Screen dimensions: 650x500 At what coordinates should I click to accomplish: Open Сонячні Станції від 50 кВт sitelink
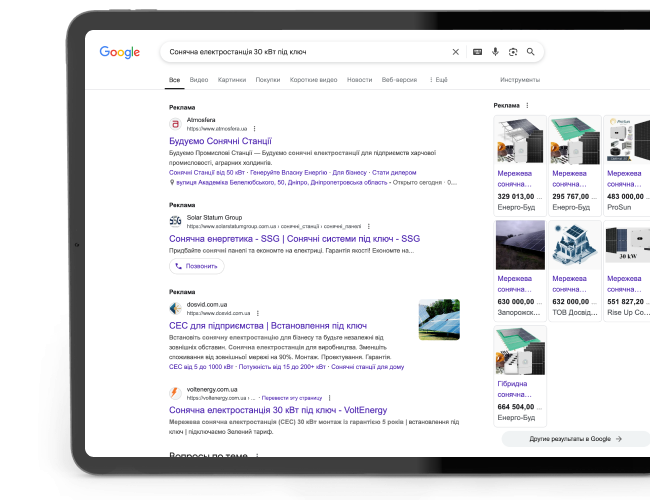206,172
